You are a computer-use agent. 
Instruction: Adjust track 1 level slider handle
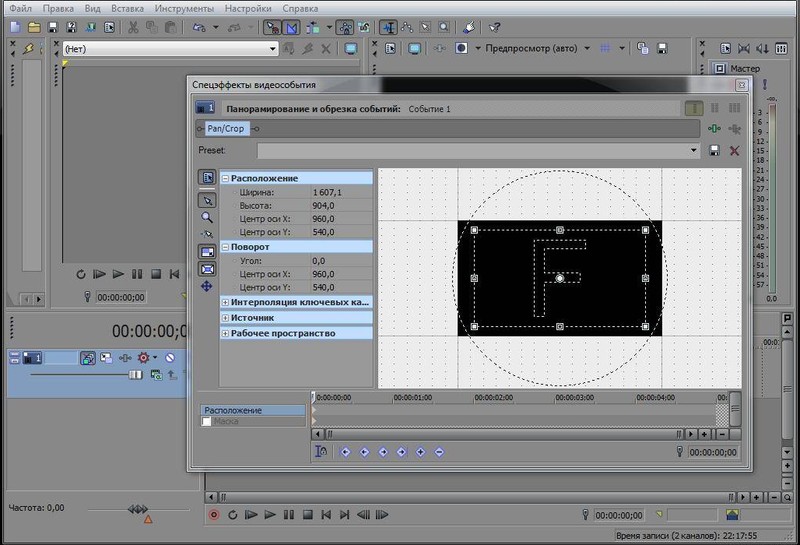(135, 375)
